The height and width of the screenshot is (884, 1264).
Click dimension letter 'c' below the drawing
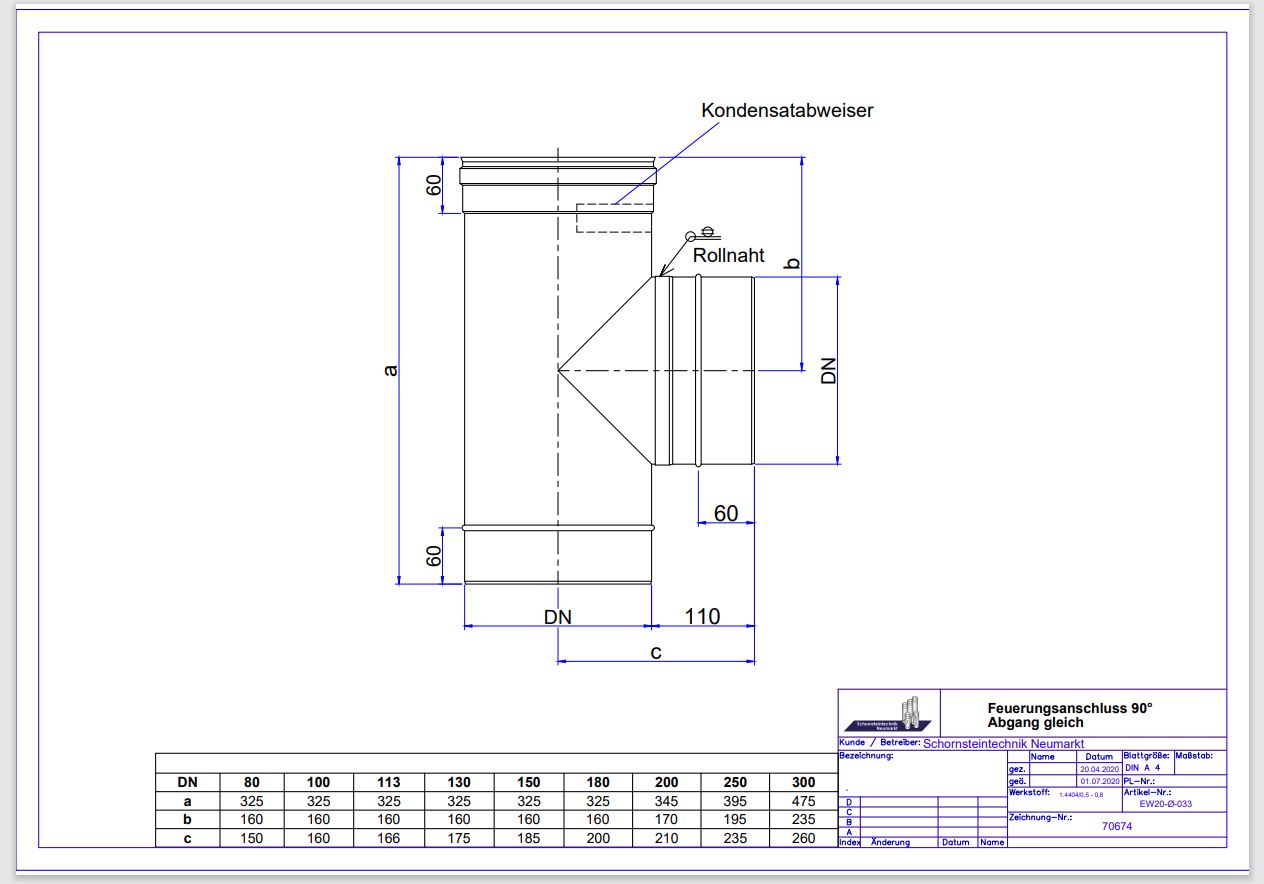point(656,652)
